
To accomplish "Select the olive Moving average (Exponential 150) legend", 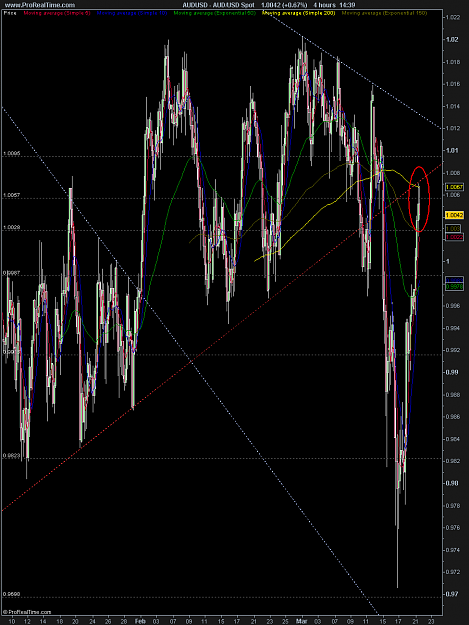I will 385,13.
